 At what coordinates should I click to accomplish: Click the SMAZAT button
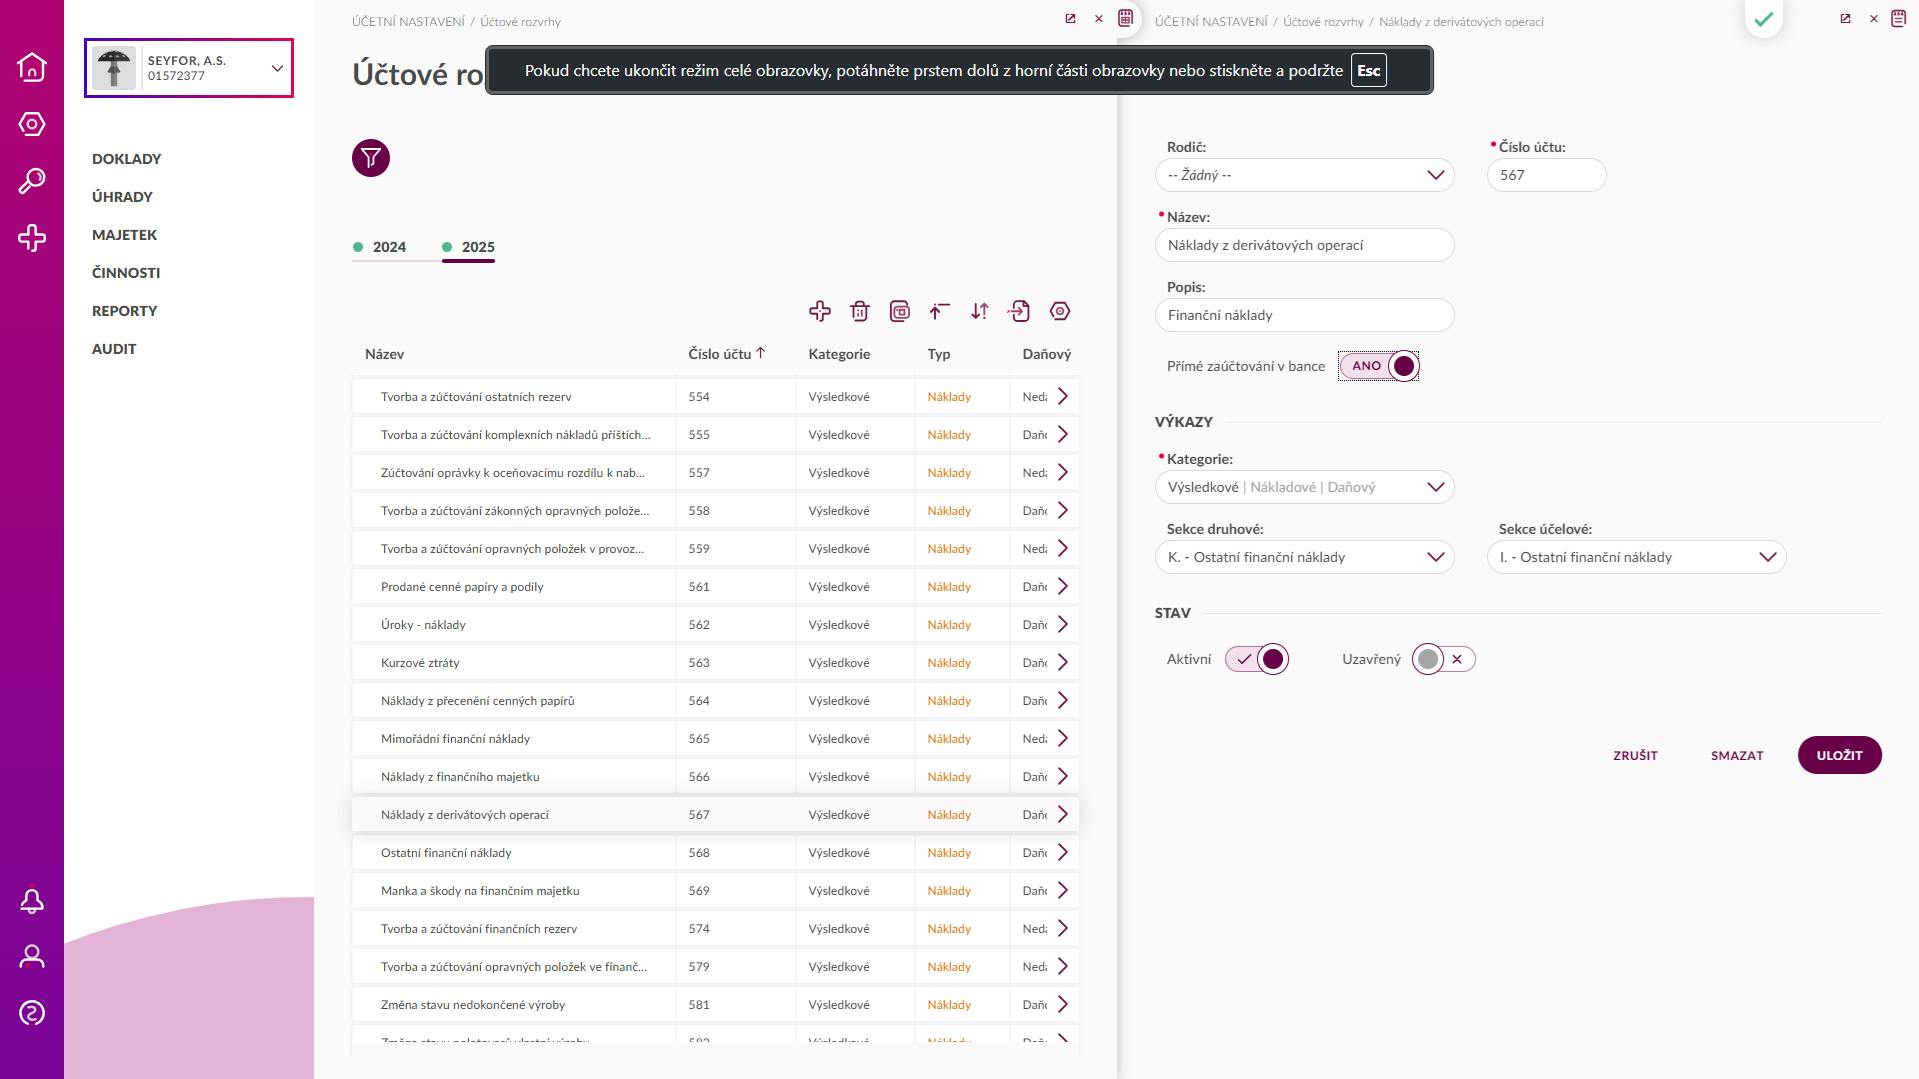[x=1736, y=755]
